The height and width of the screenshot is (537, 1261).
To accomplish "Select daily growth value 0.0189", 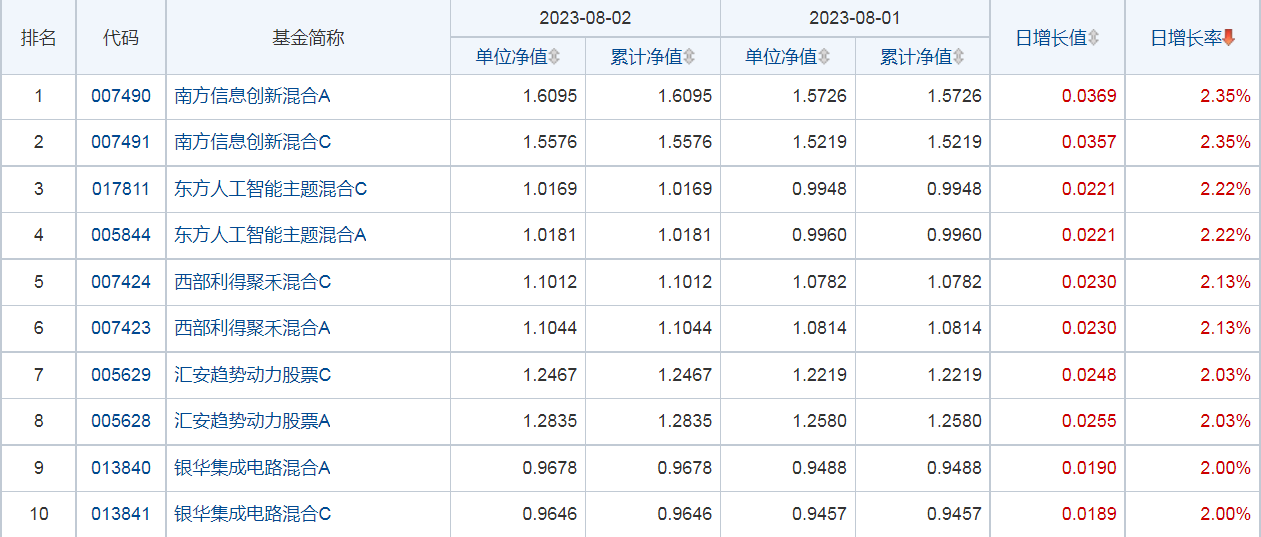I will tap(1089, 514).
